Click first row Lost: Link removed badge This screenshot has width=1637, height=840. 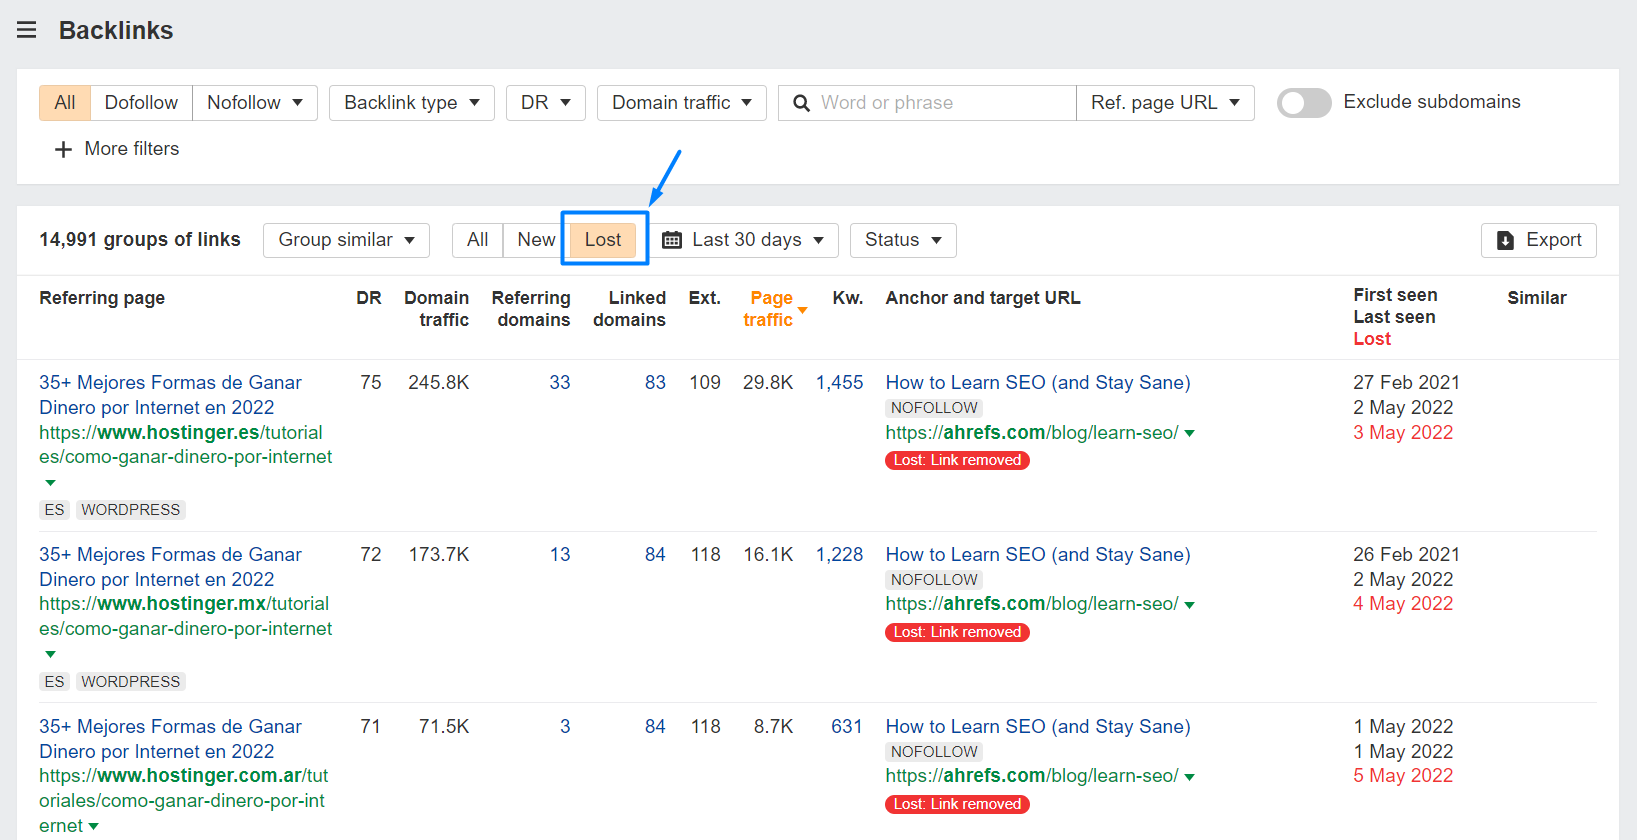tap(957, 460)
